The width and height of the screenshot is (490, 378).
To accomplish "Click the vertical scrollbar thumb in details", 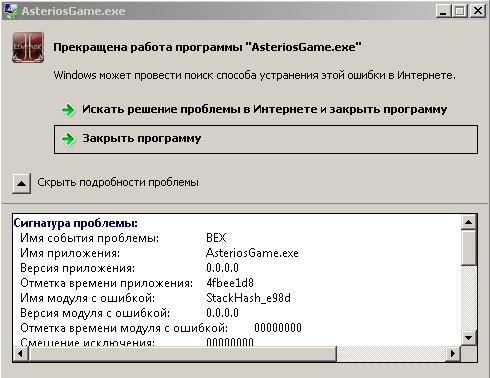I will tap(469, 248).
